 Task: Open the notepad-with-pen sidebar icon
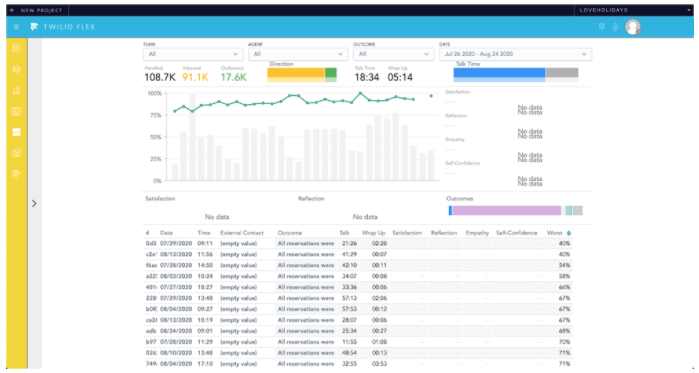16,174
